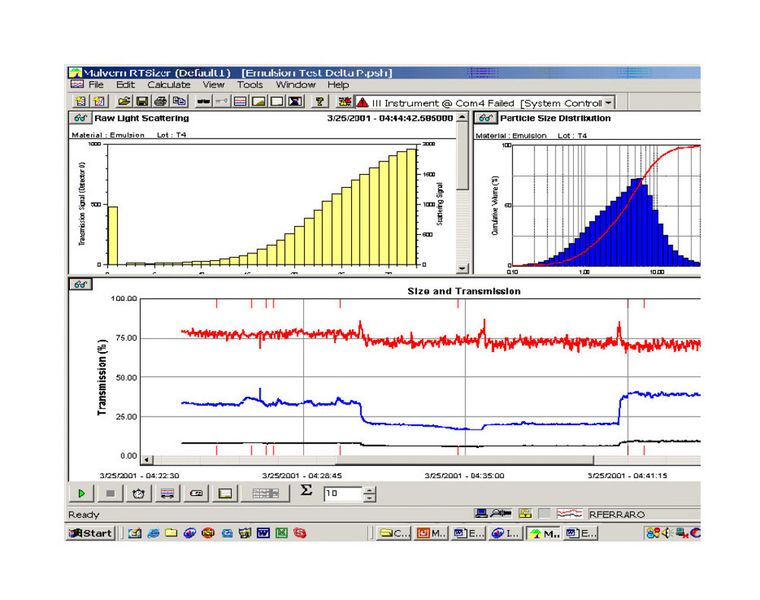The image size is (760, 600).
Task: Click the cassette-like record button
Action: tap(196, 493)
